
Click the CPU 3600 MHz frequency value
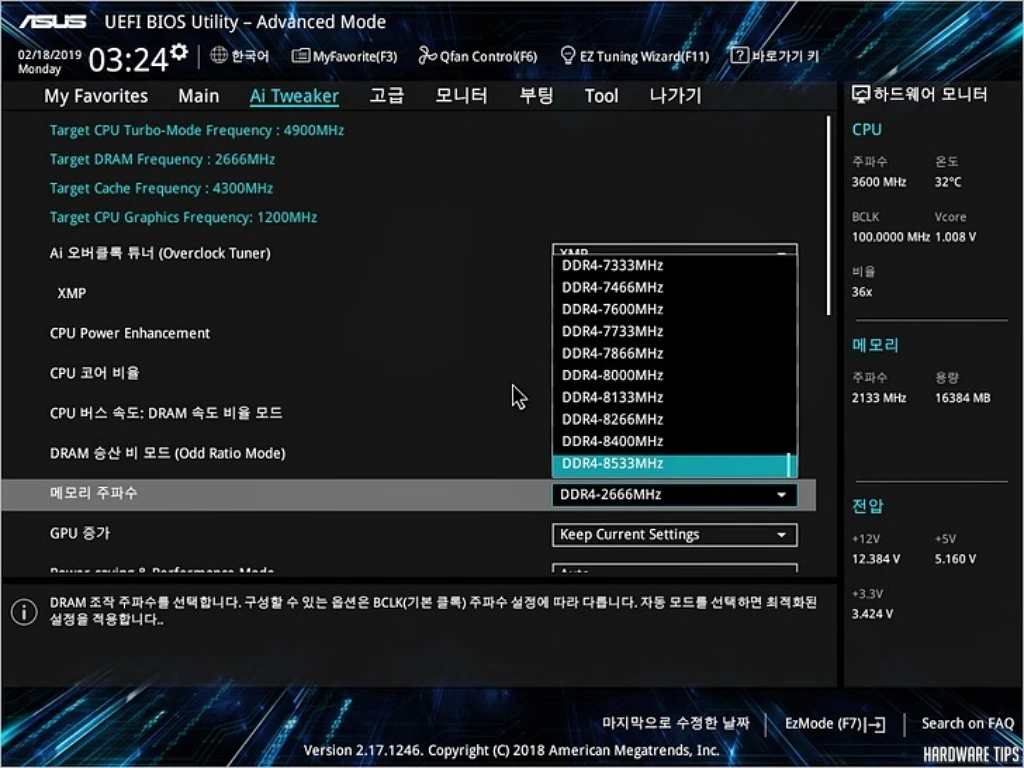(879, 182)
